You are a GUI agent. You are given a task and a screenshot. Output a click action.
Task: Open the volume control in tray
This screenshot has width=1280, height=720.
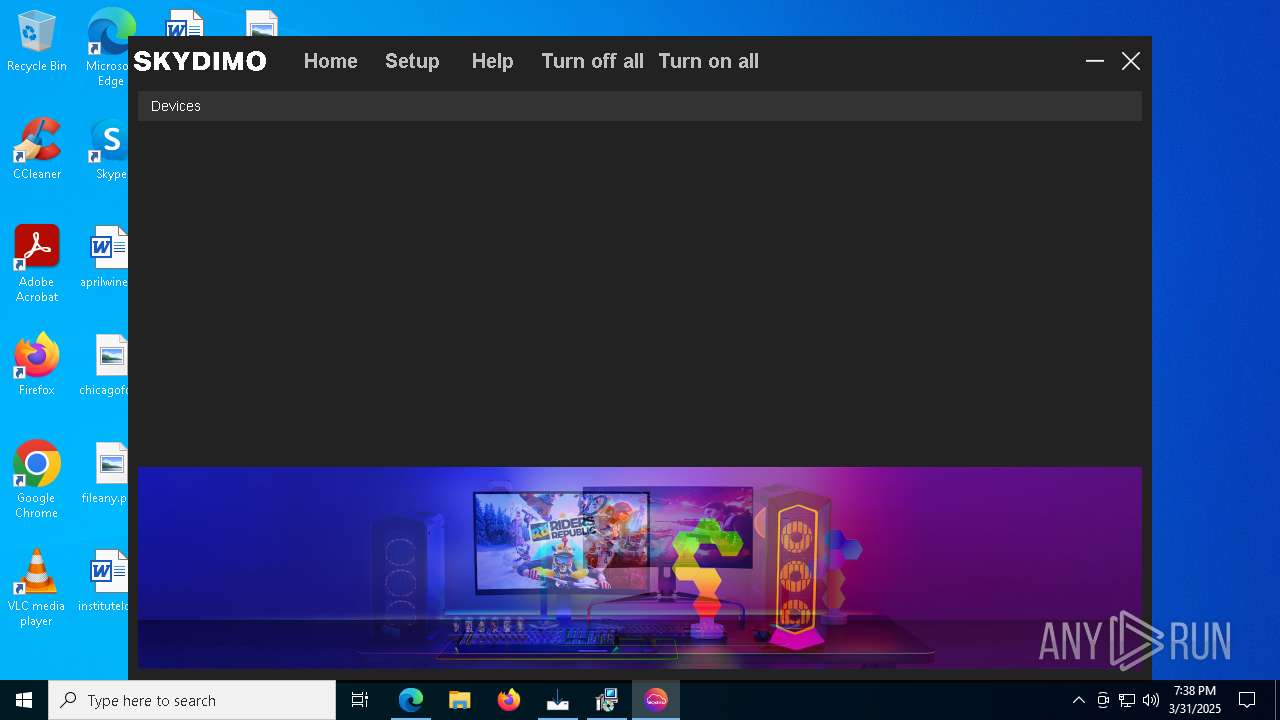pyautogui.click(x=1151, y=700)
